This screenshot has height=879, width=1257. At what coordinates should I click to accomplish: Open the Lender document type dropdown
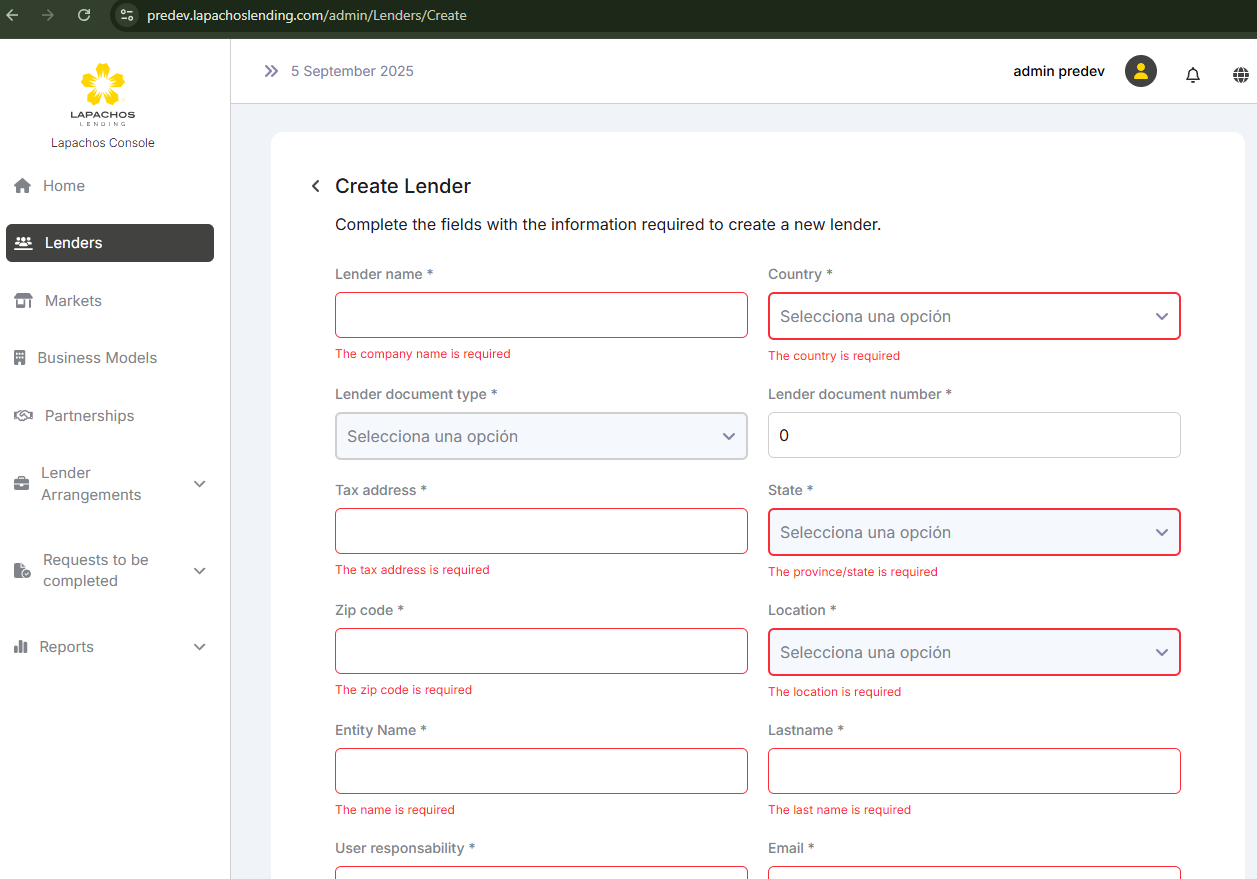(x=541, y=436)
